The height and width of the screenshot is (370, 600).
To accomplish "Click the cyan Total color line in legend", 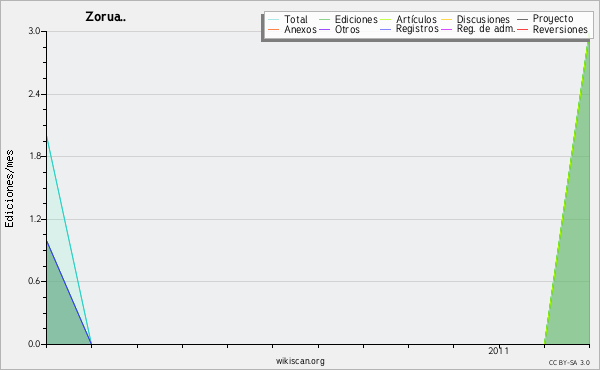I will tap(274, 20).
